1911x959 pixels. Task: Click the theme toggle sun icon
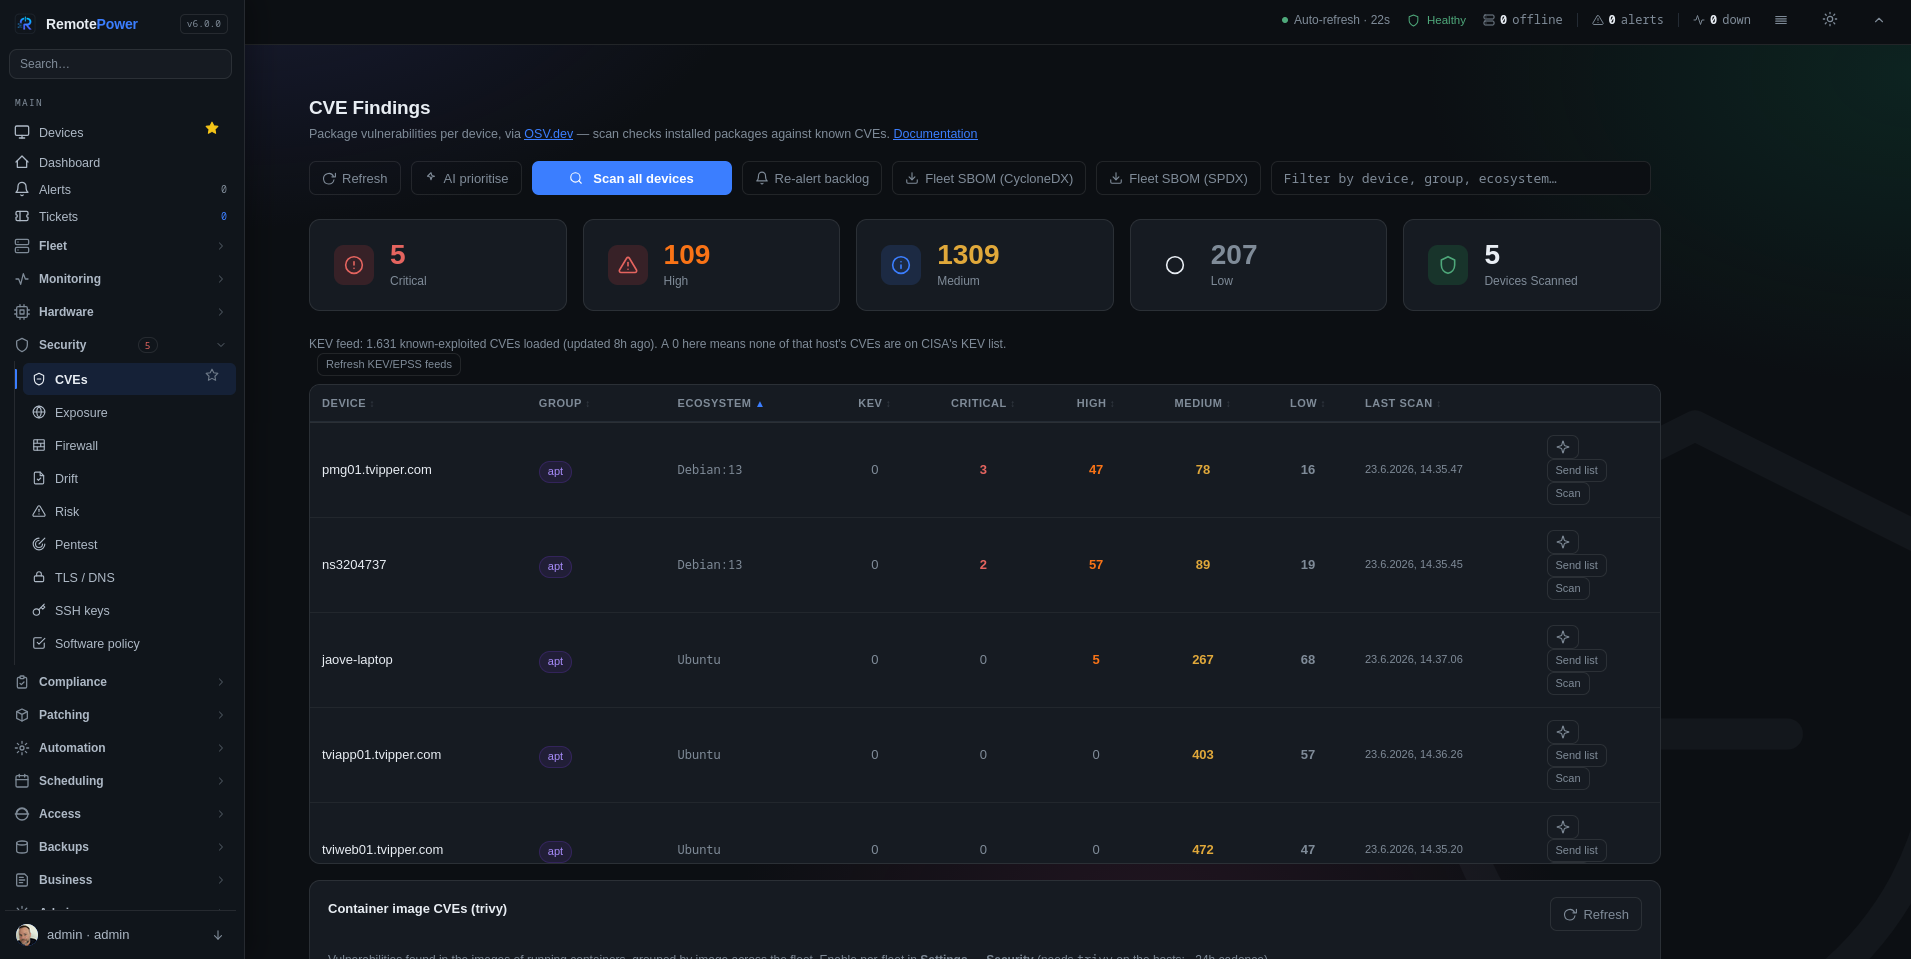(x=1829, y=20)
